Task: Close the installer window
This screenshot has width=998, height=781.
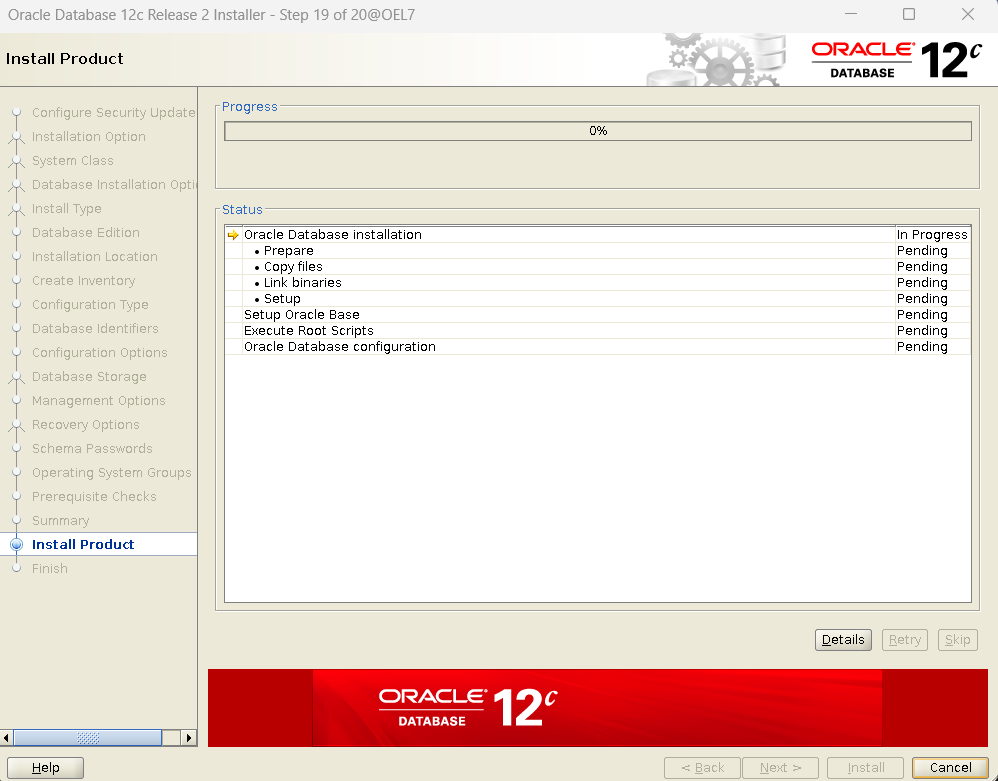Action: point(967,14)
